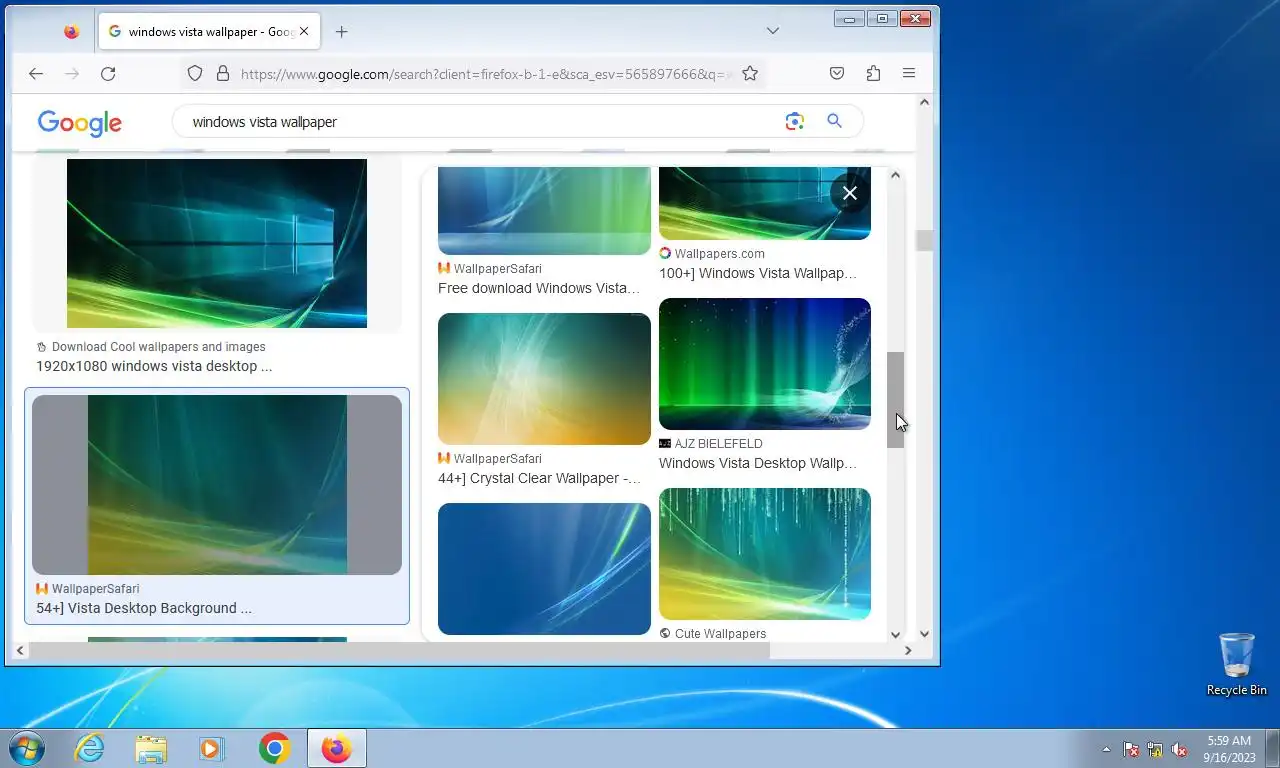Open a new tab with plus button
1280x768 pixels.
[x=341, y=31]
